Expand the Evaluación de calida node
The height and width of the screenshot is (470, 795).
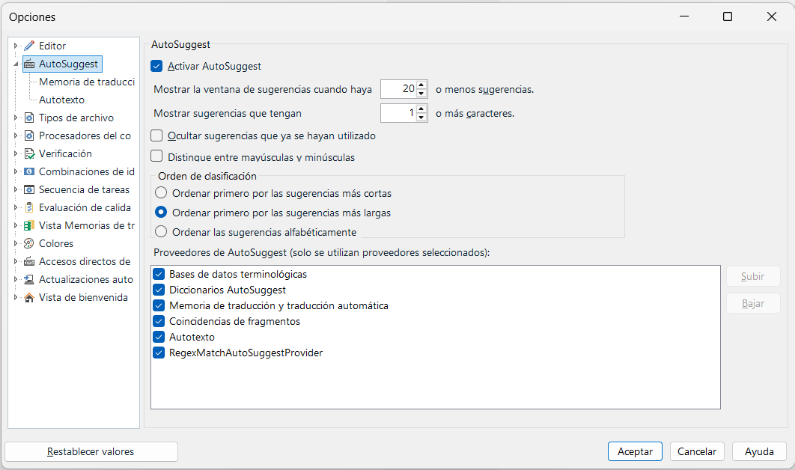(15, 207)
